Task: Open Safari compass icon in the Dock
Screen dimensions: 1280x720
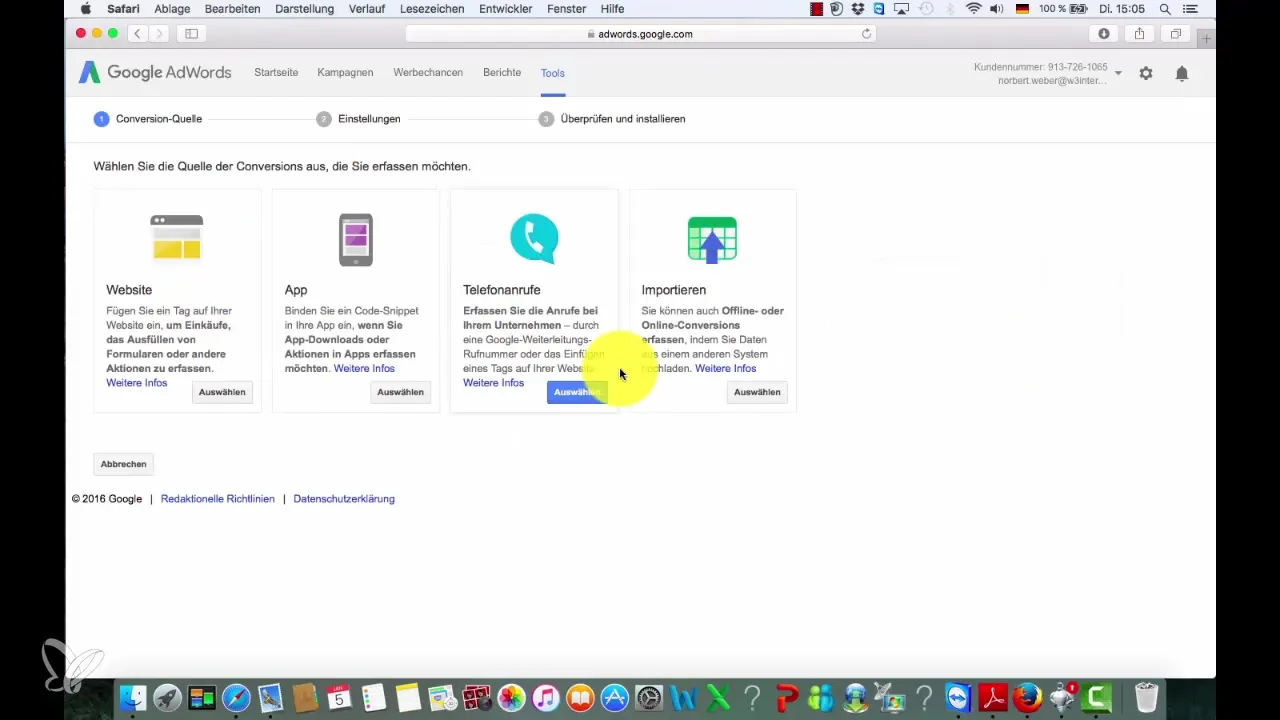Action: [x=236, y=698]
